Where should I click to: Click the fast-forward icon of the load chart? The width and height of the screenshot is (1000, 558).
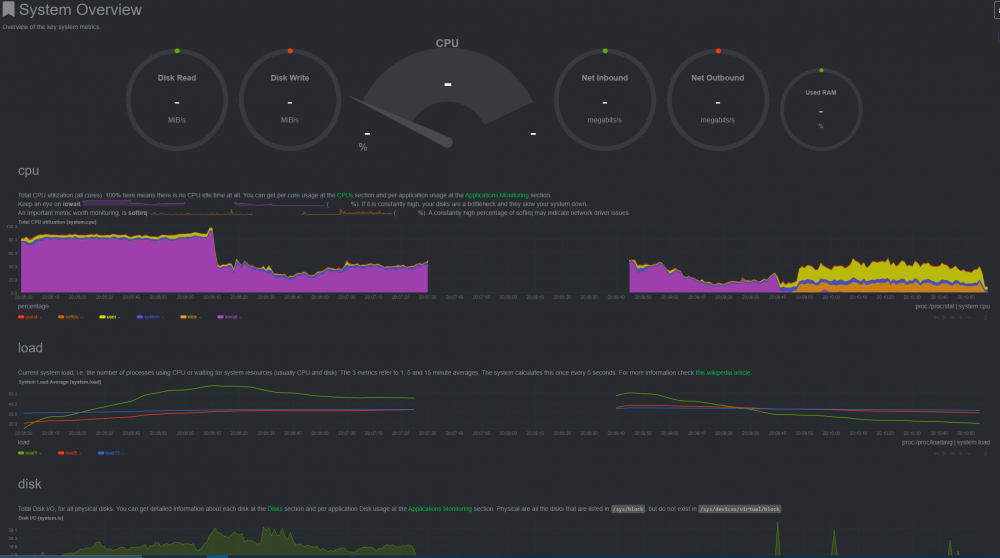(x=952, y=453)
